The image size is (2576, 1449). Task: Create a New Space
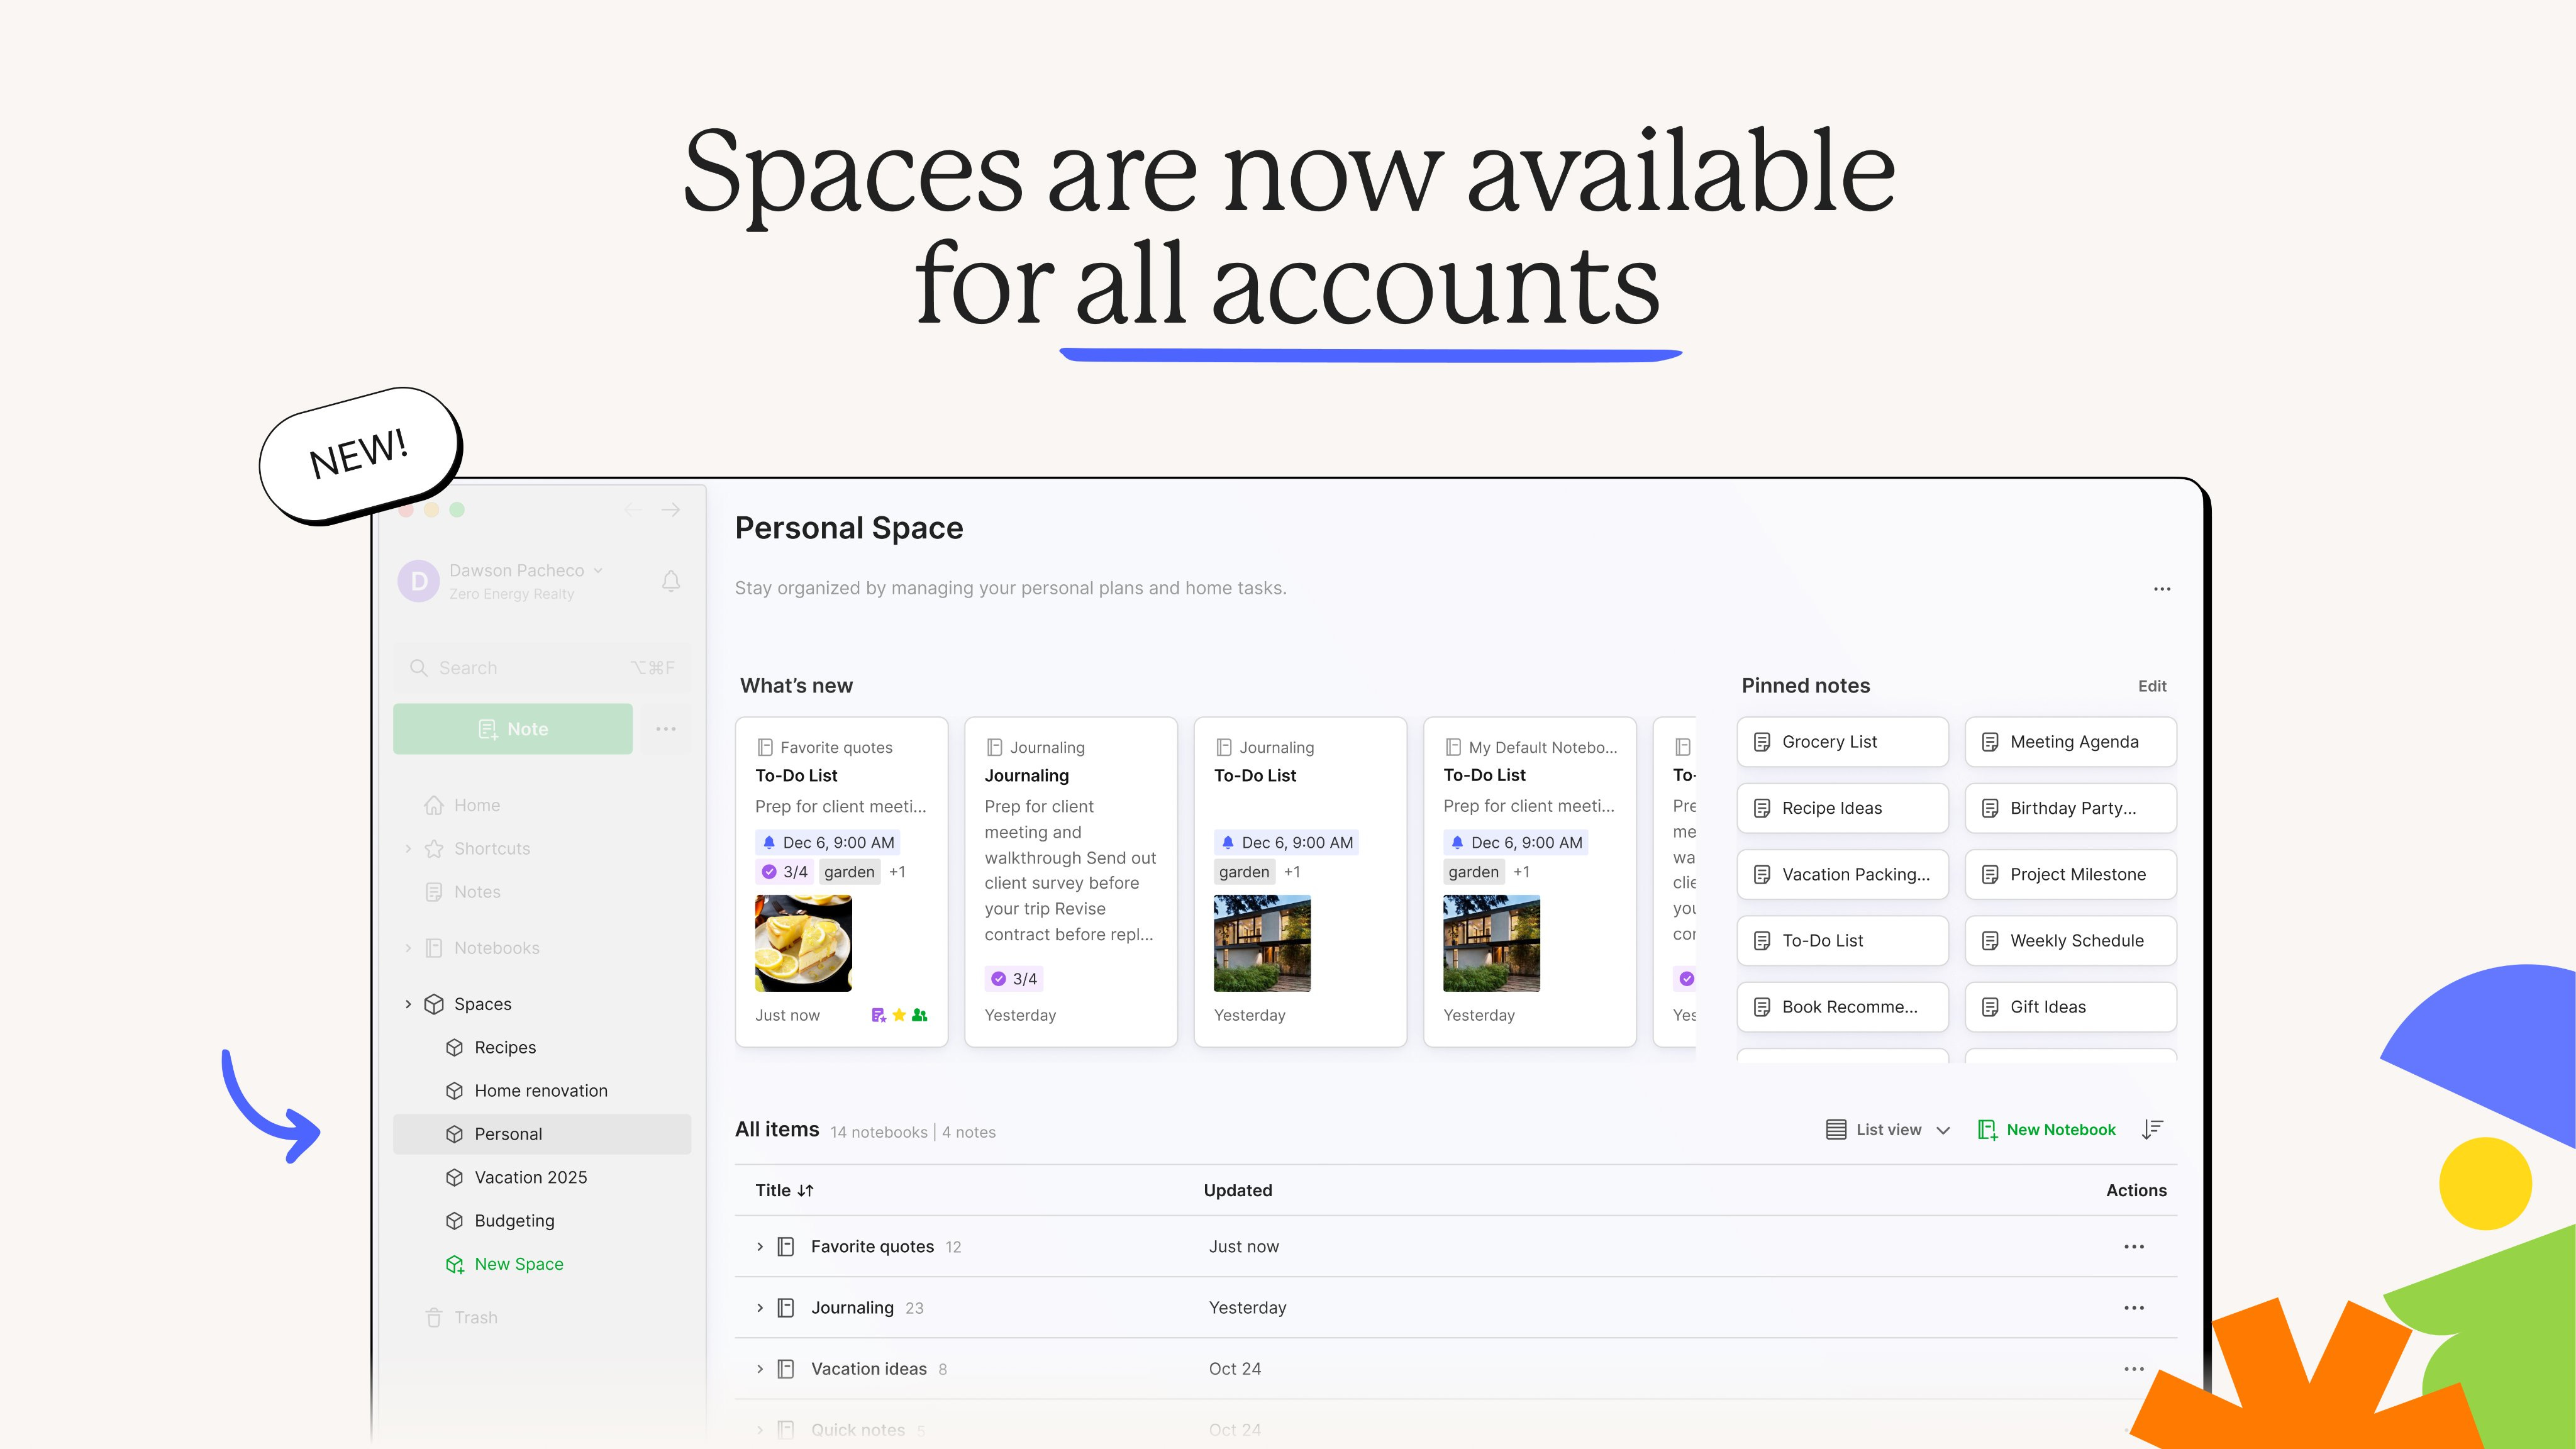[x=518, y=1264]
